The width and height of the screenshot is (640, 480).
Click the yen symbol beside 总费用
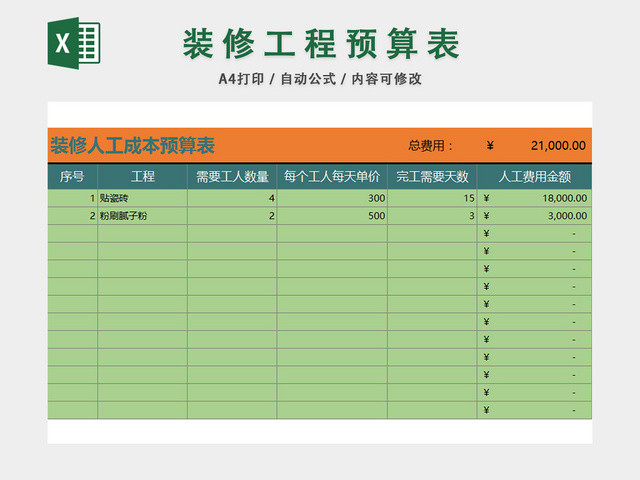click(x=490, y=146)
